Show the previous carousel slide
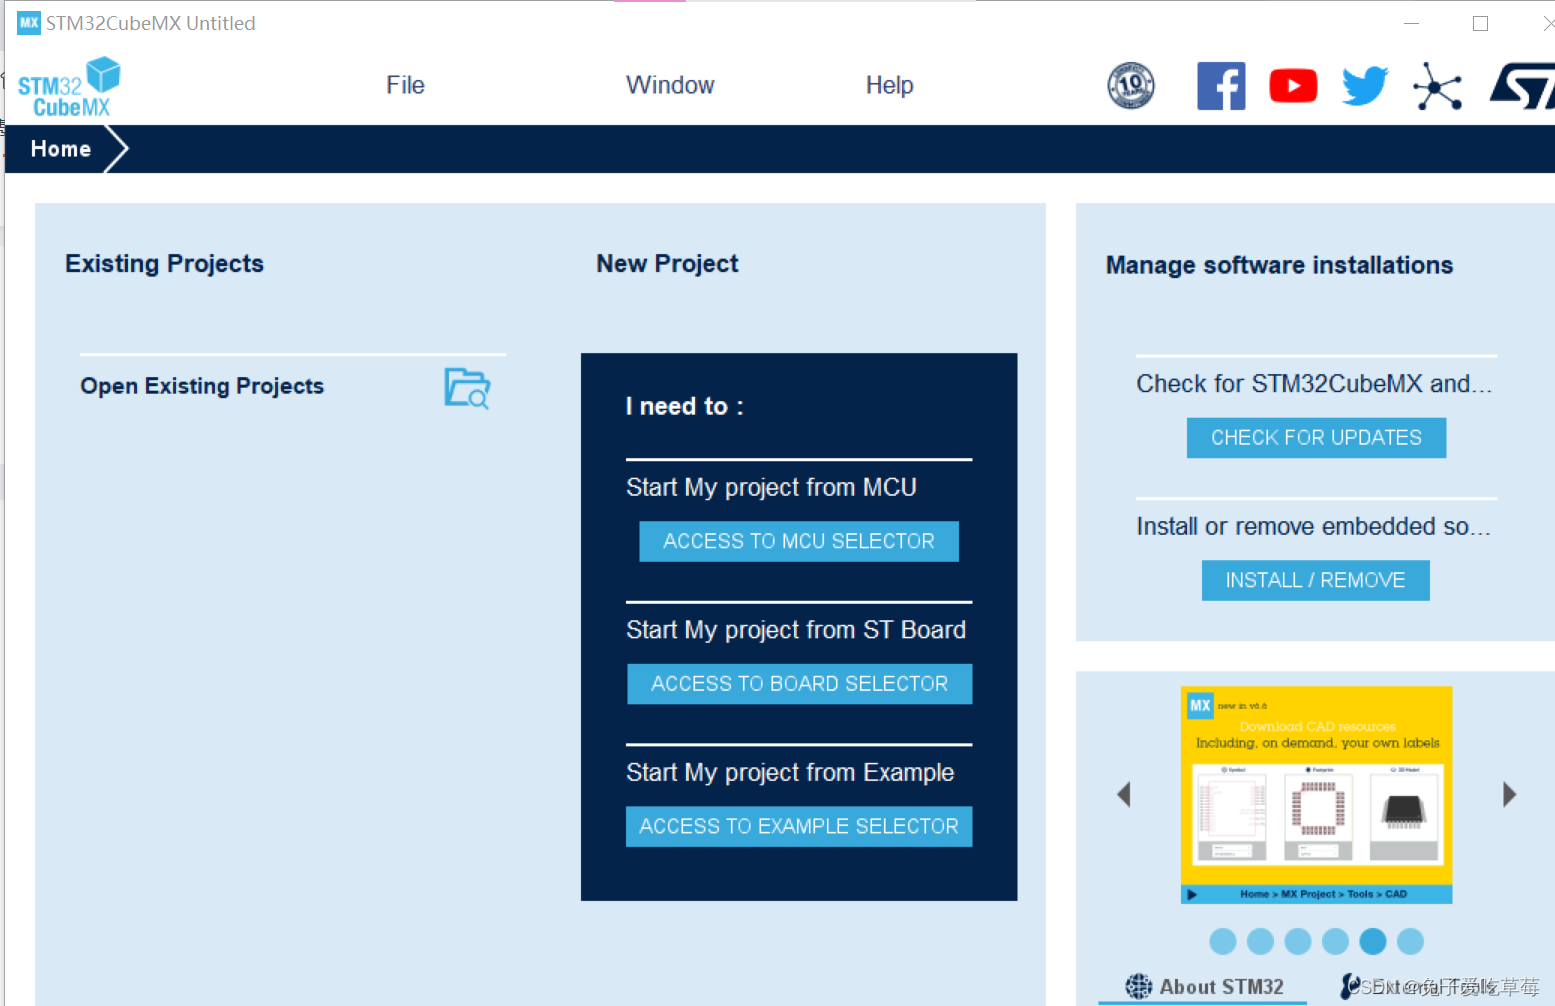1555x1006 pixels. click(1124, 795)
